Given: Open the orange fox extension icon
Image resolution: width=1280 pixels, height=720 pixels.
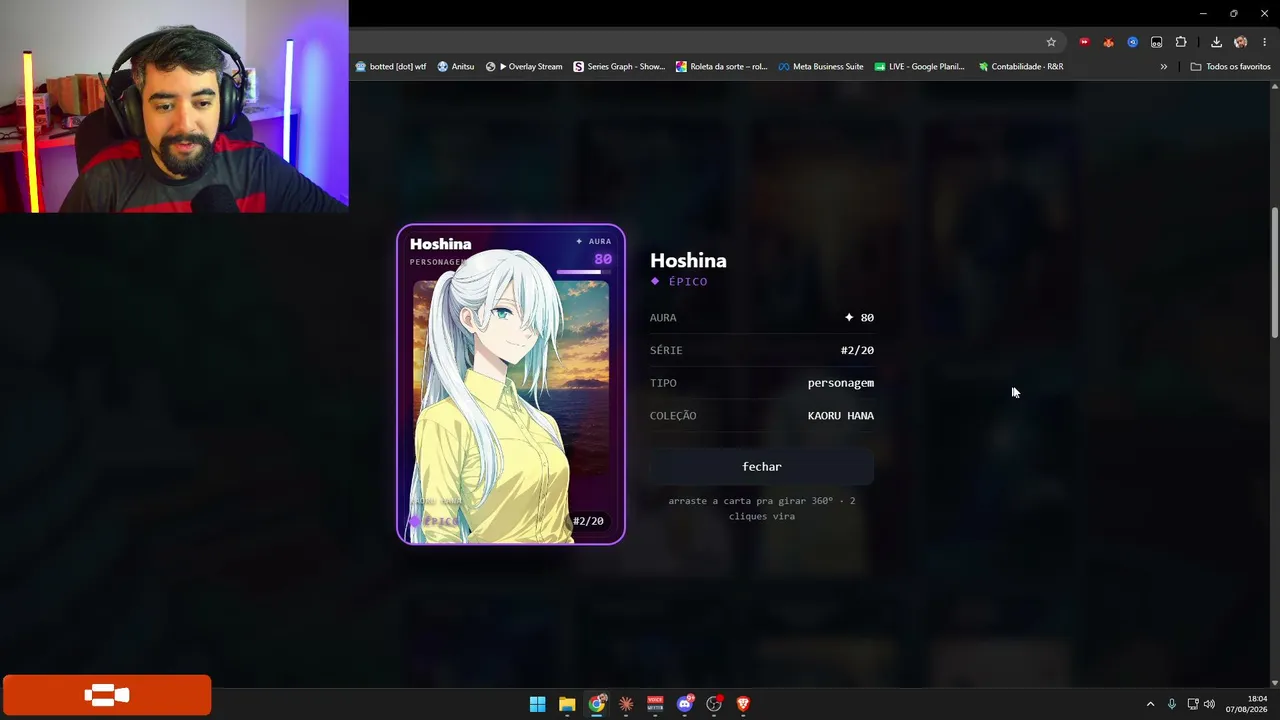Looking at the screenshot, I should tap(1108, 42).
